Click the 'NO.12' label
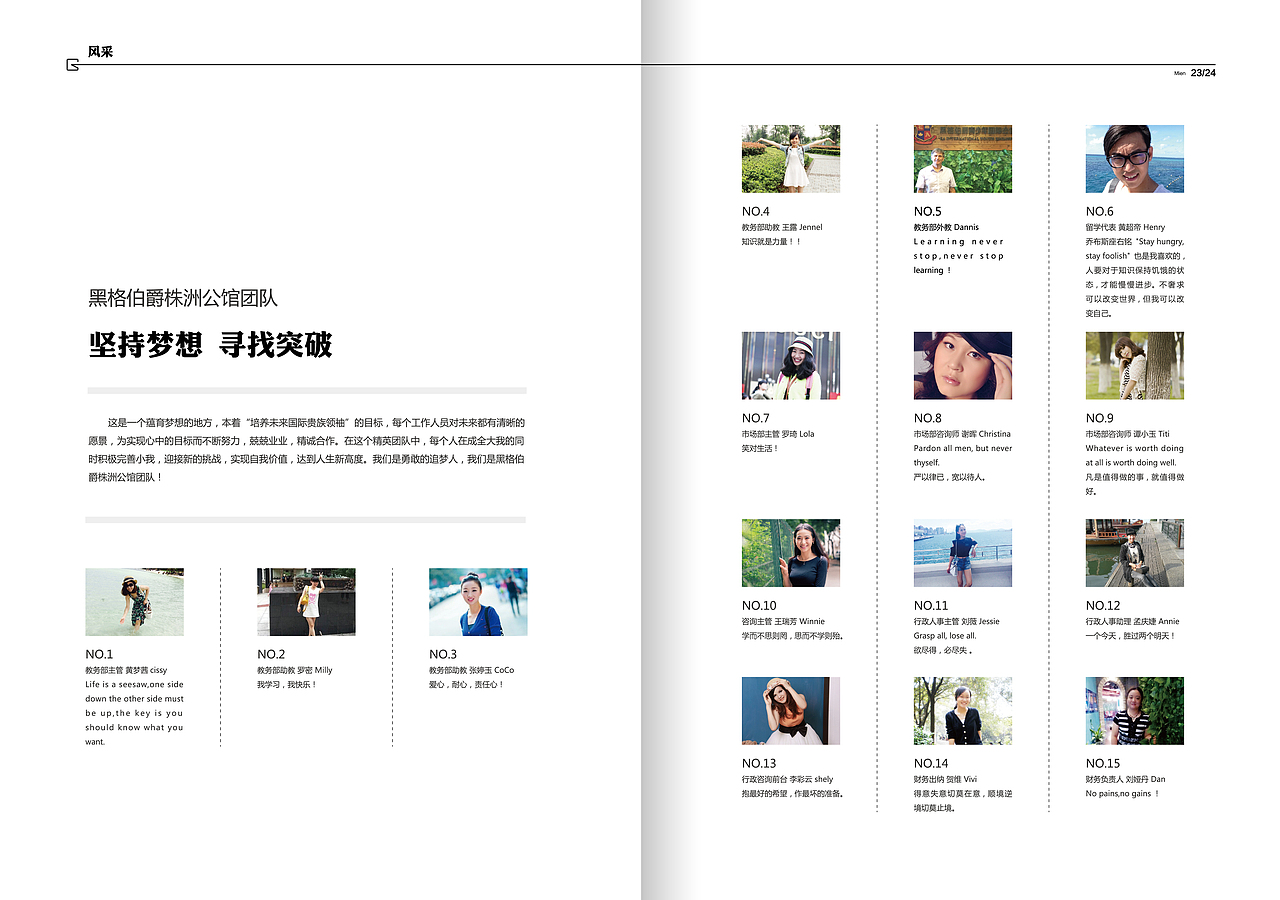The height and width of the screenshot is (900, 1280). coord(1103,605)
